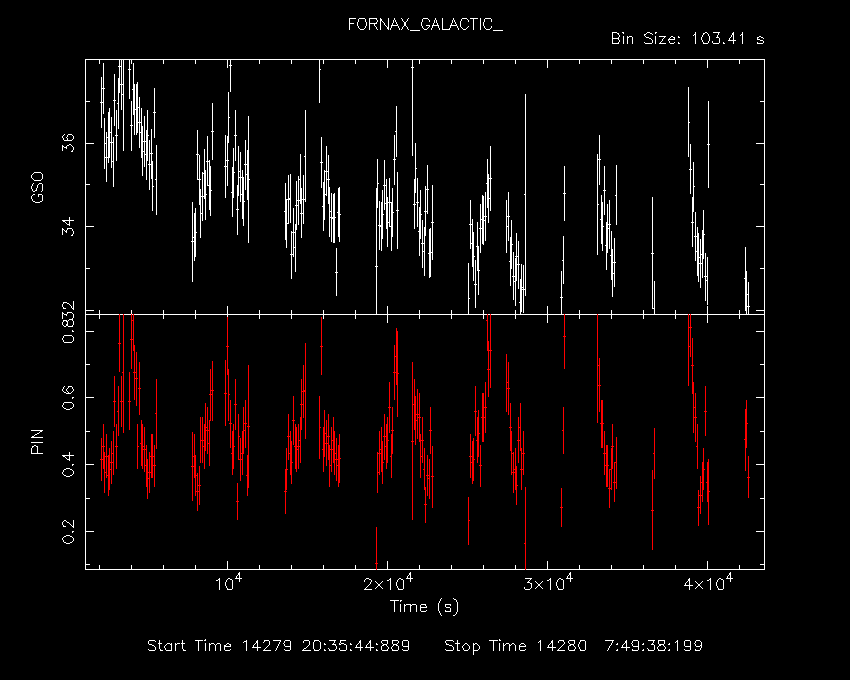The image size is (850, 680).
Task: Click the Stop Time 14280 7:49:38:199 text
Action: (574, 646)
